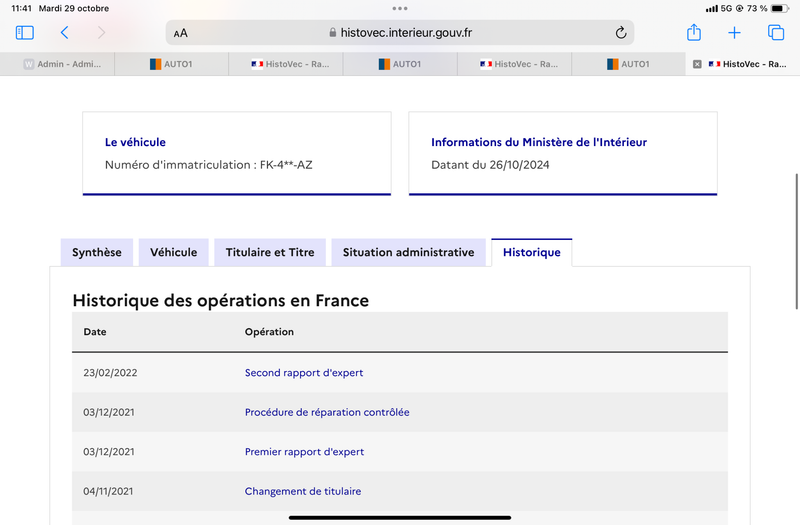Screen dimensions: 800x525
Task: Select the date 04/11/2021
Action: pos(108,491)
